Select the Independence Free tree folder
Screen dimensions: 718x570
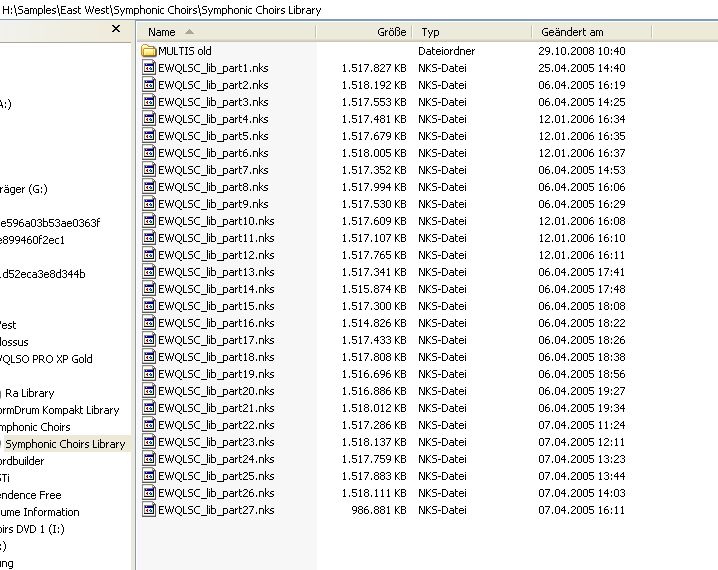(x=31, y=495)
